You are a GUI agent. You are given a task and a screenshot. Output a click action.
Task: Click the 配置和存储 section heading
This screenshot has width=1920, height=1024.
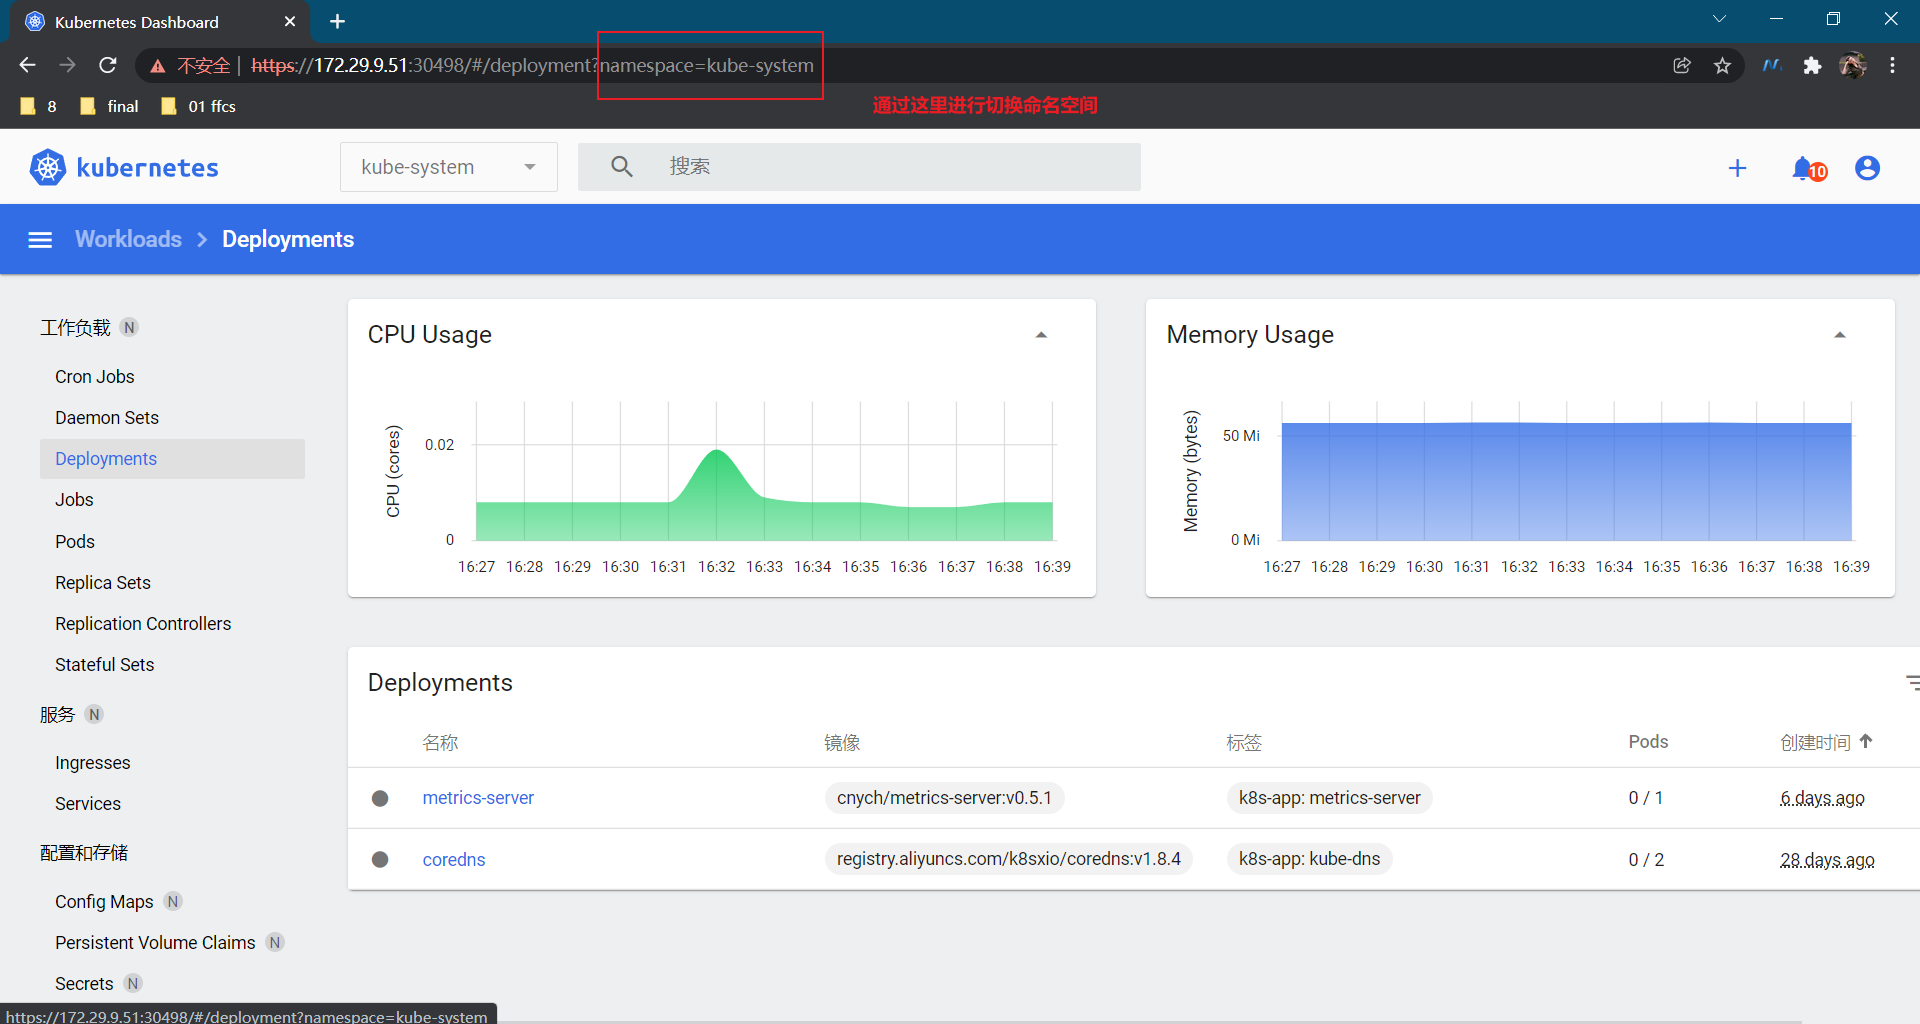84,853
